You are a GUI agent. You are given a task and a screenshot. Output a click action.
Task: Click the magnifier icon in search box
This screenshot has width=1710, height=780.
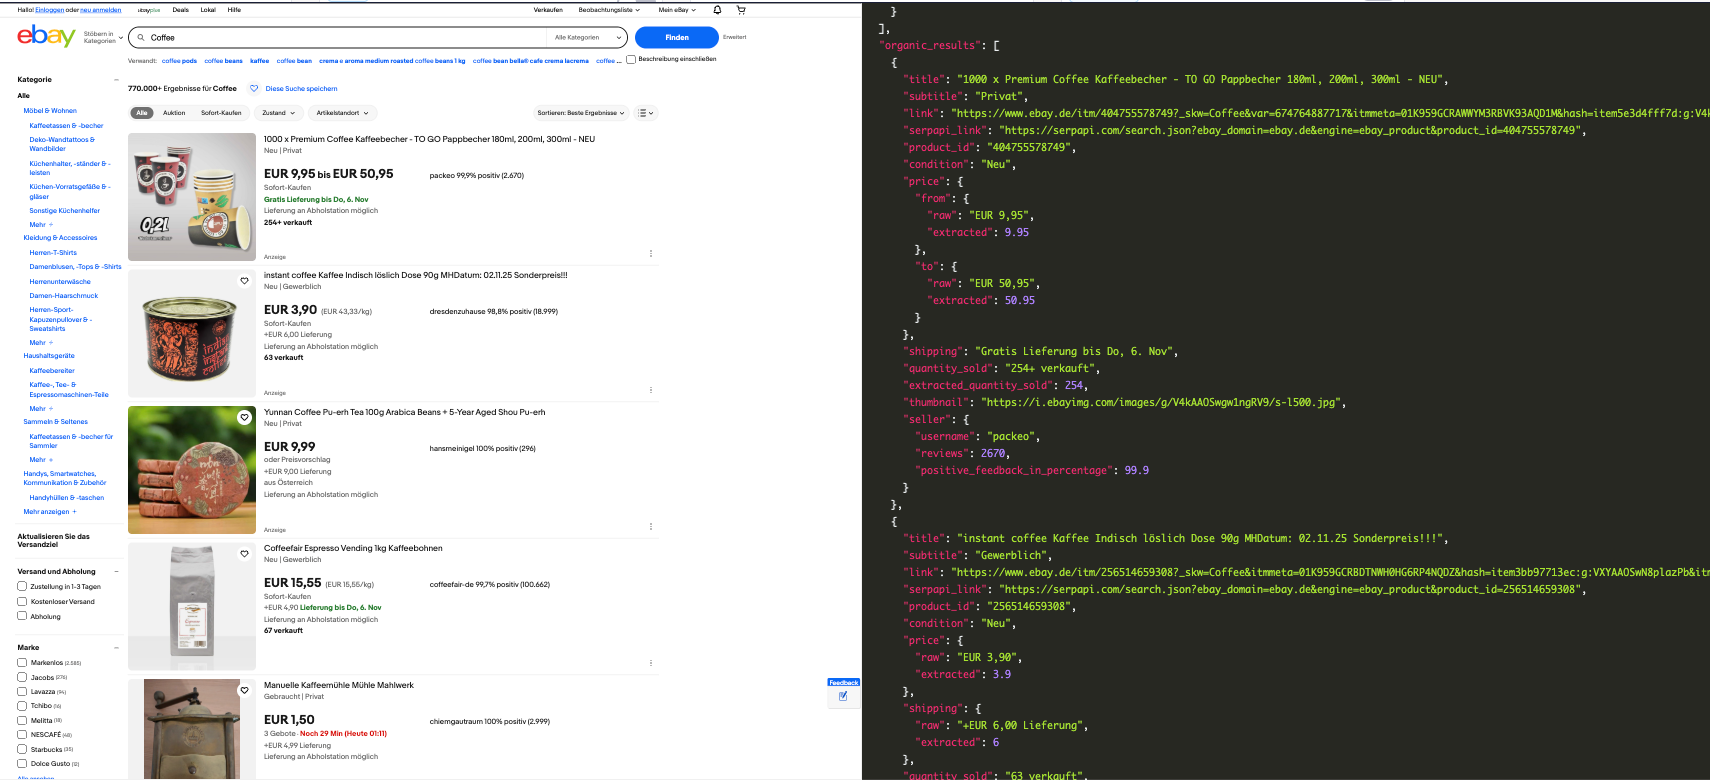(141, 38)
